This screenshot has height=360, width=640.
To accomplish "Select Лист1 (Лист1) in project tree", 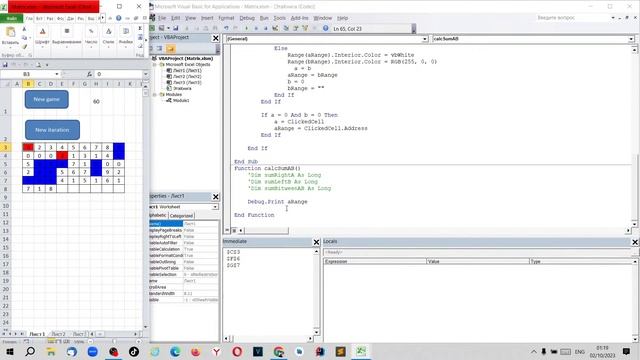I will [x=187, y=70].
